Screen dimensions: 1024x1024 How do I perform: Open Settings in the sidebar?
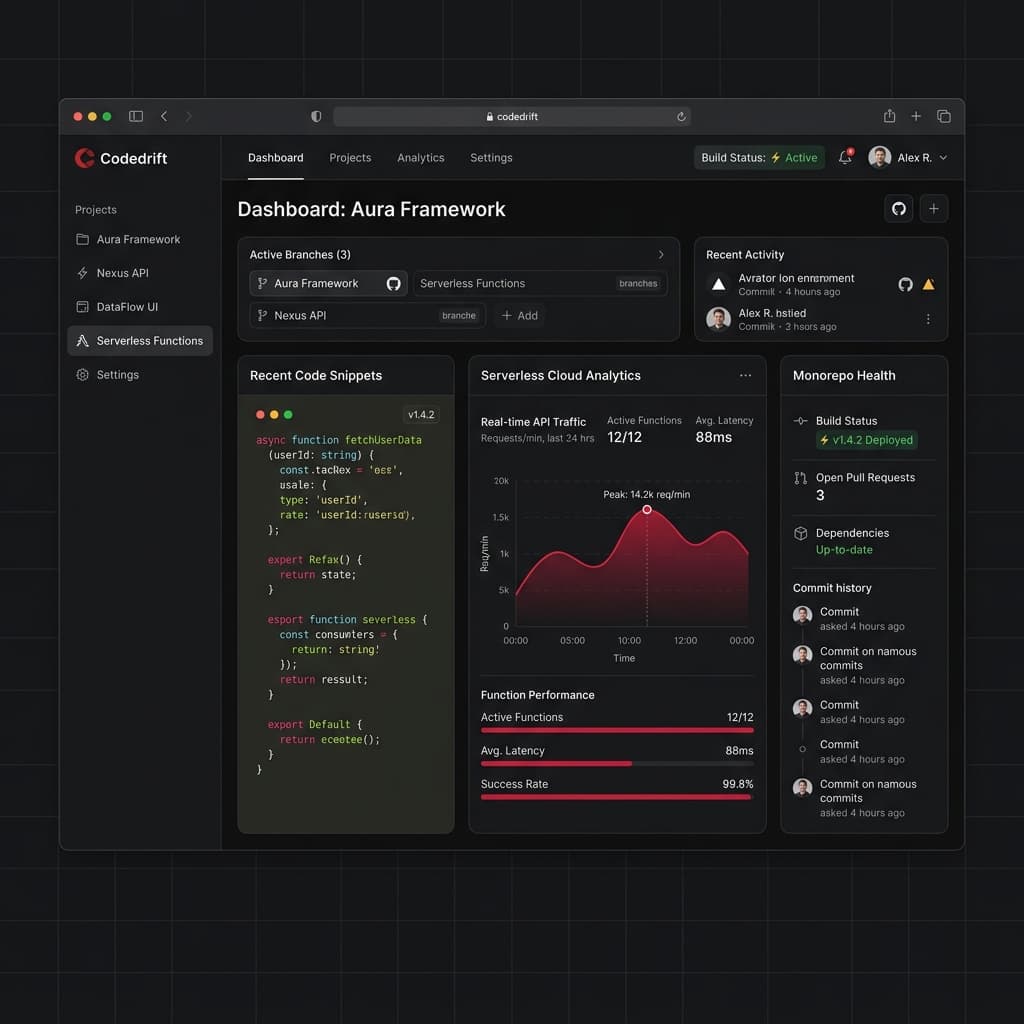tap(140, 375)
